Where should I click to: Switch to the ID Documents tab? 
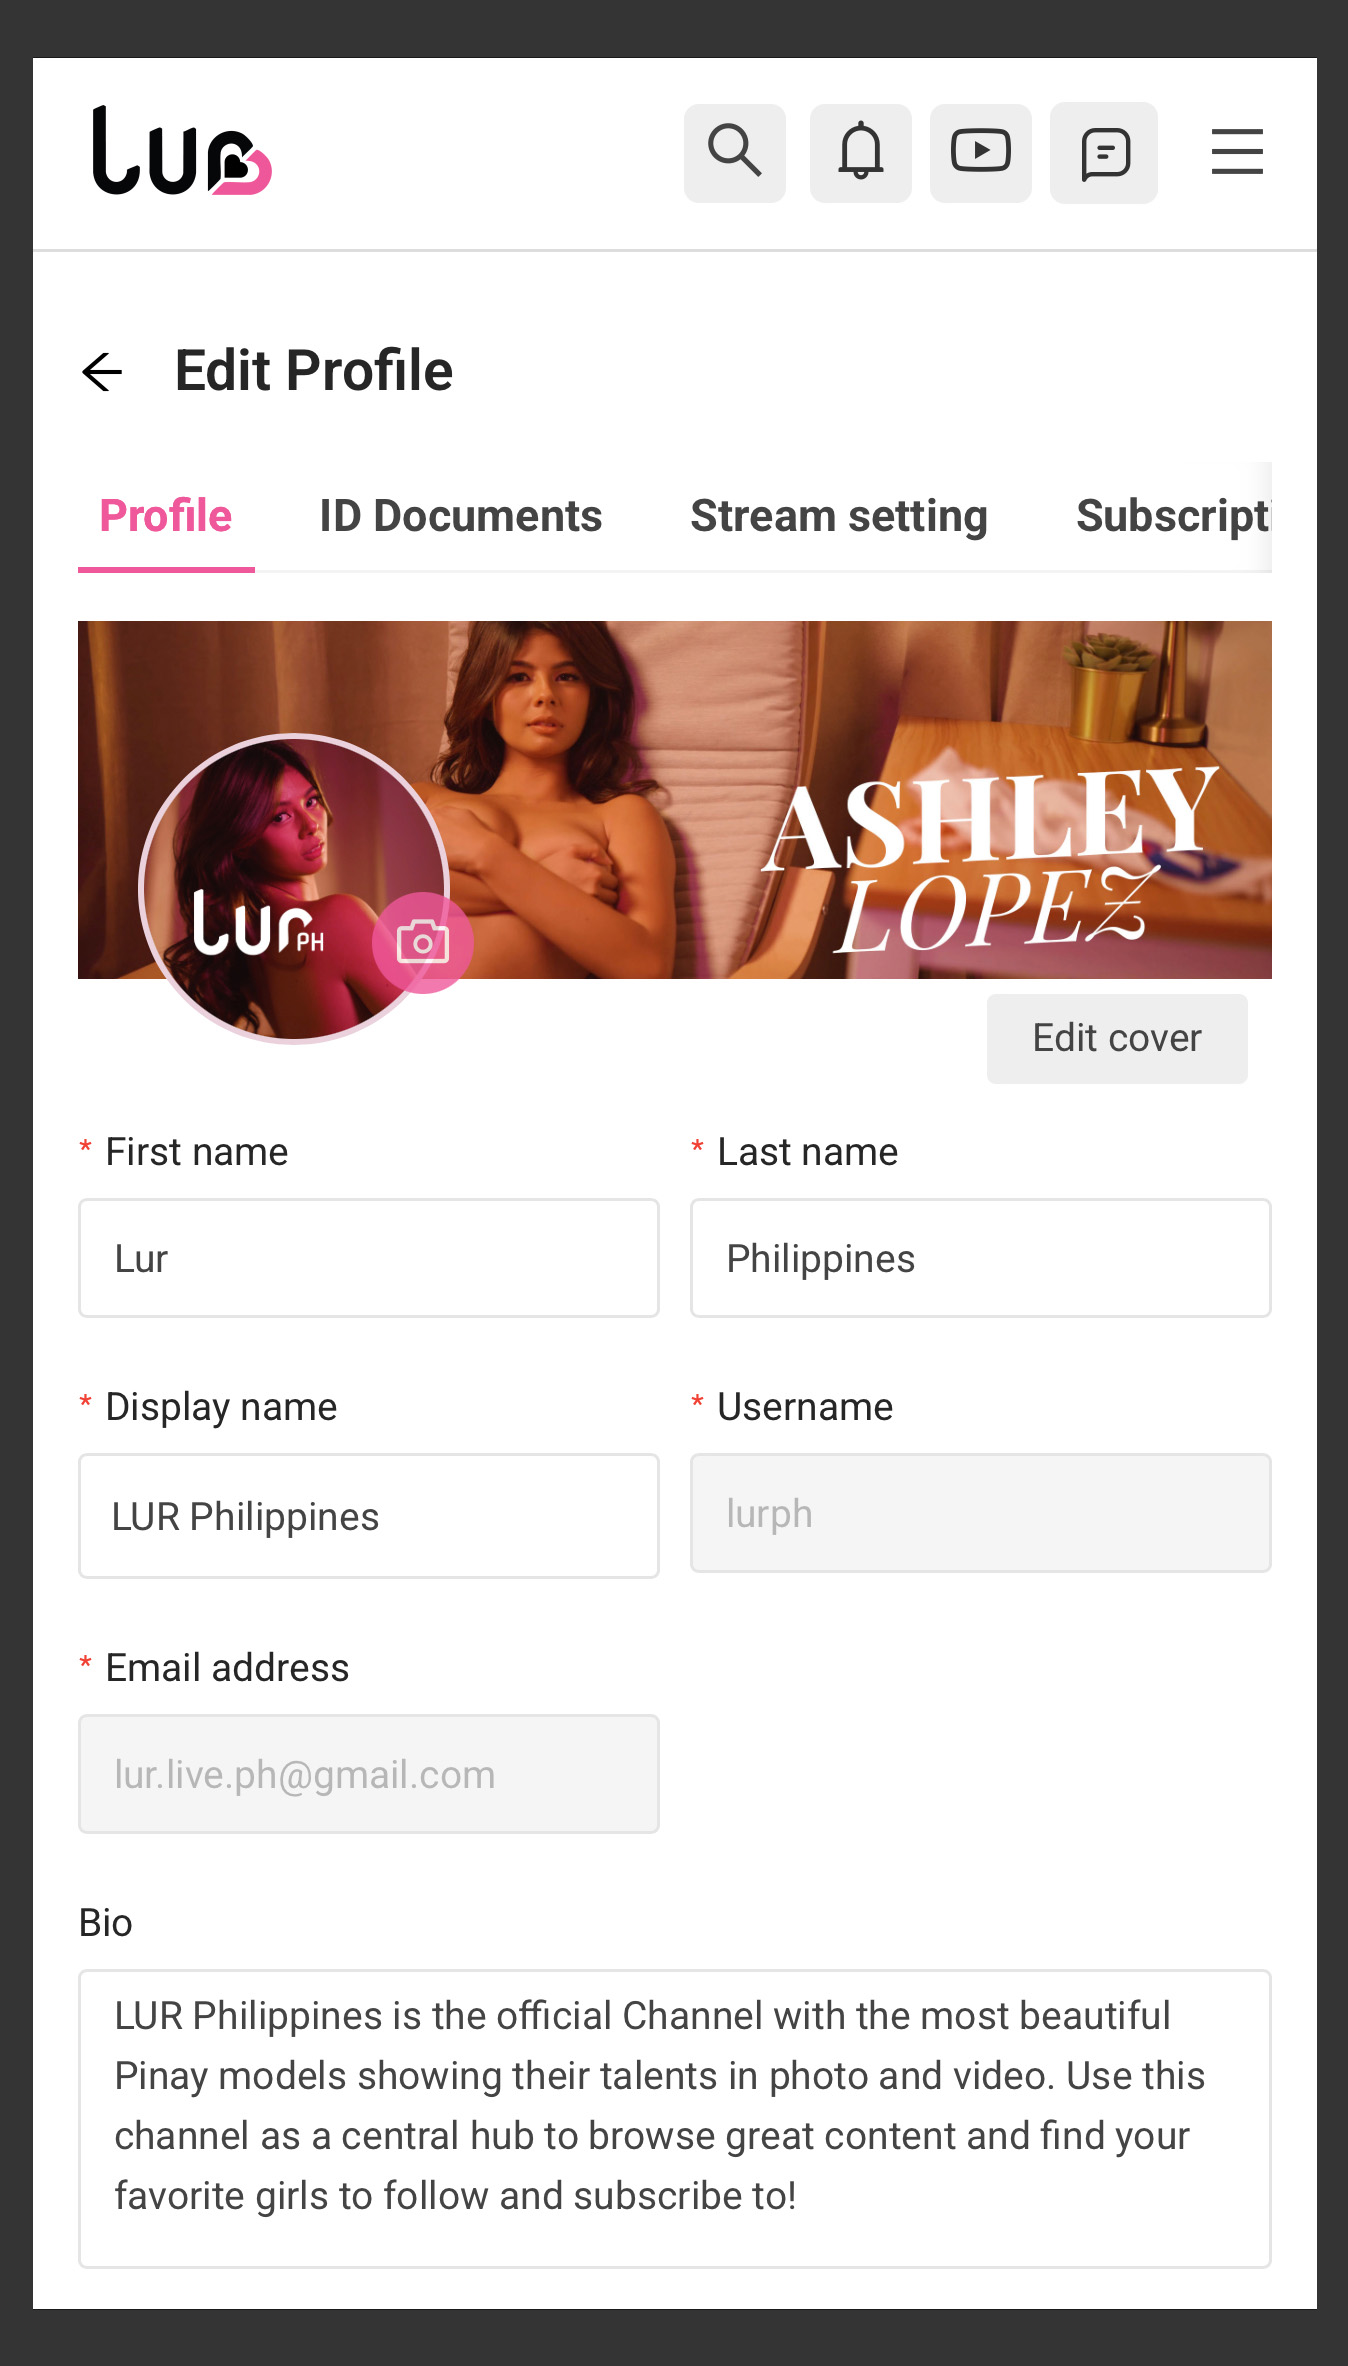[x=460, y=516]
